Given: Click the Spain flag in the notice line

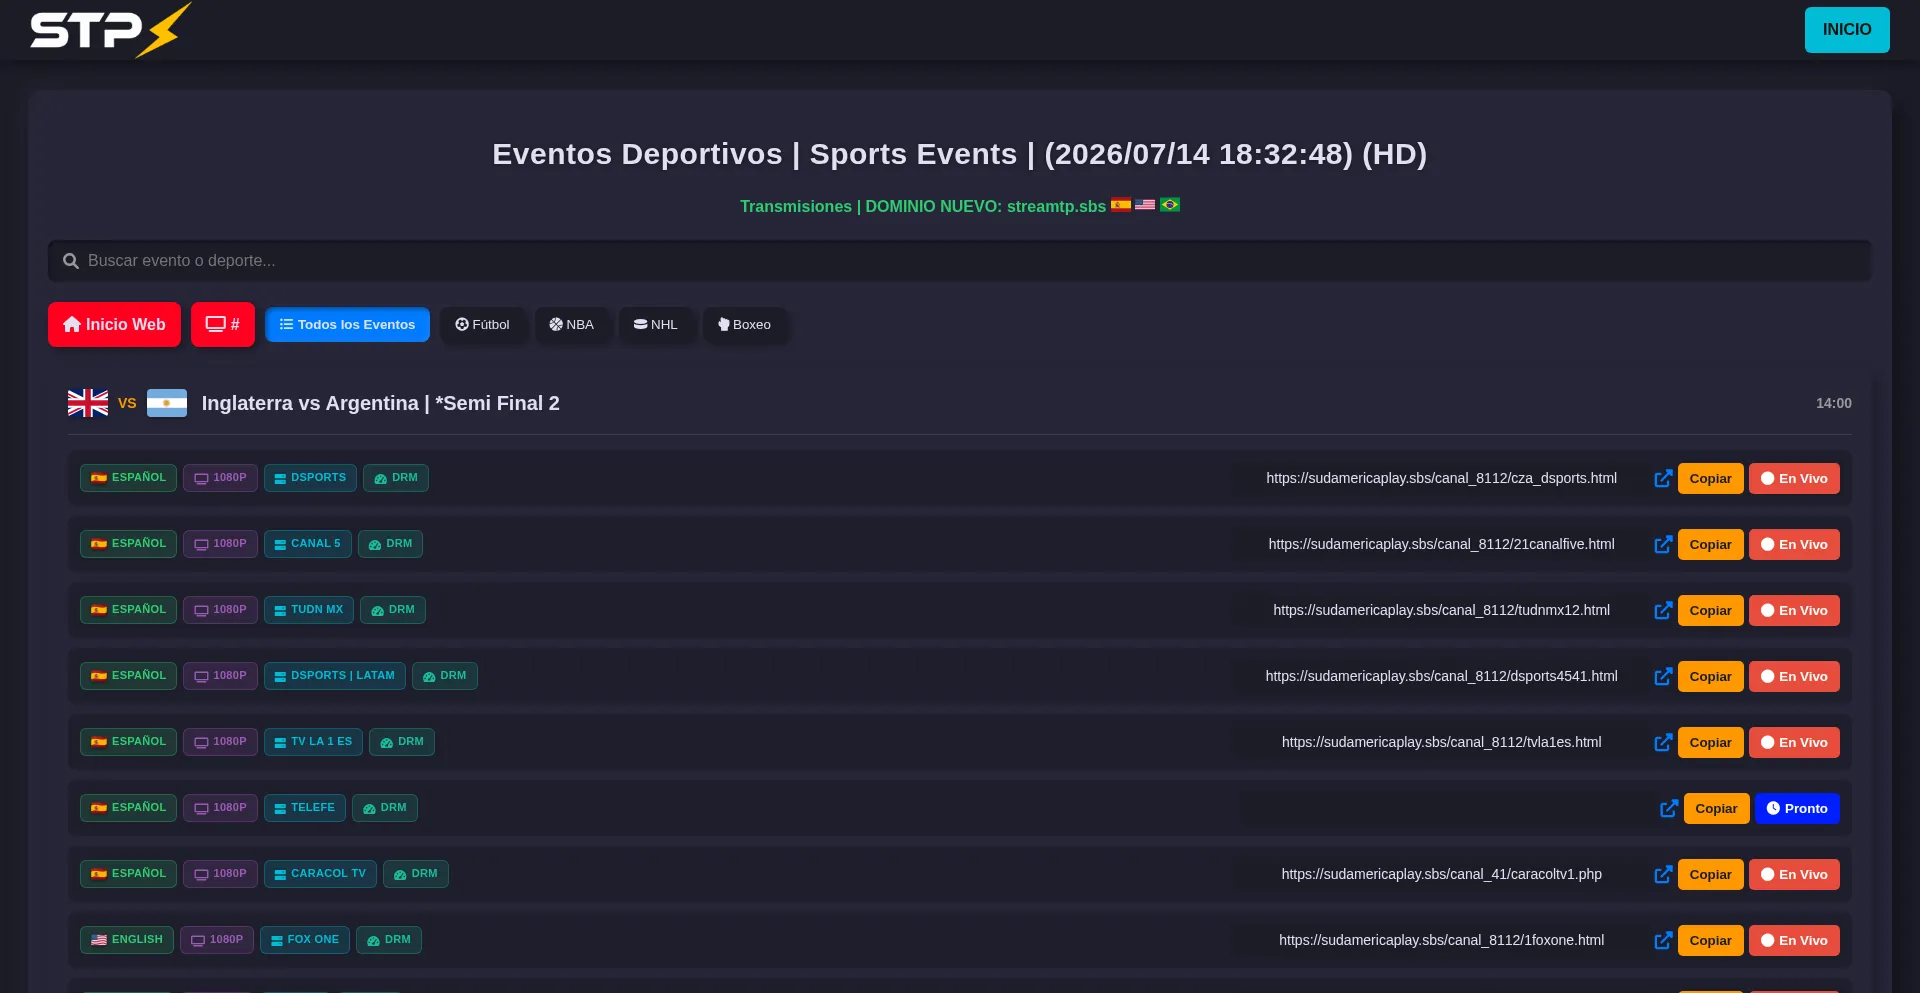Looking at the screenshot, I should (x=1121, y=205).
